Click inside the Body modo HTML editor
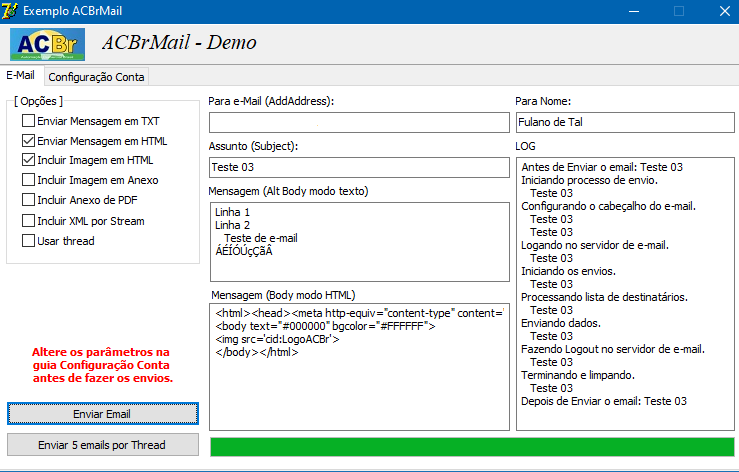The image size is (739, 472). click(x=359, y=367)
